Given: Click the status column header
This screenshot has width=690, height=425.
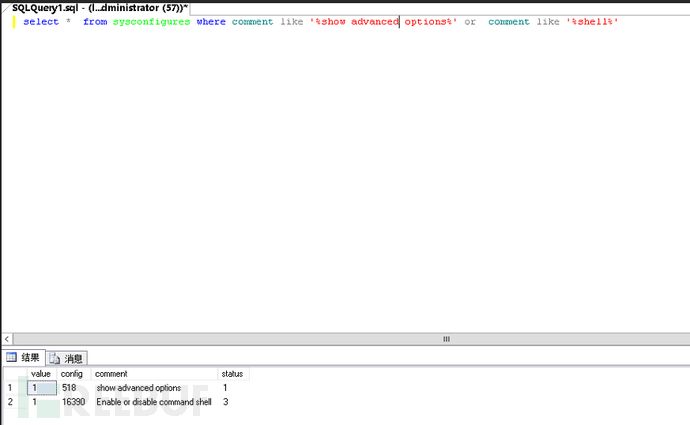Looking at the screenshot, I should pyautogui.click(x=232, y=374).
